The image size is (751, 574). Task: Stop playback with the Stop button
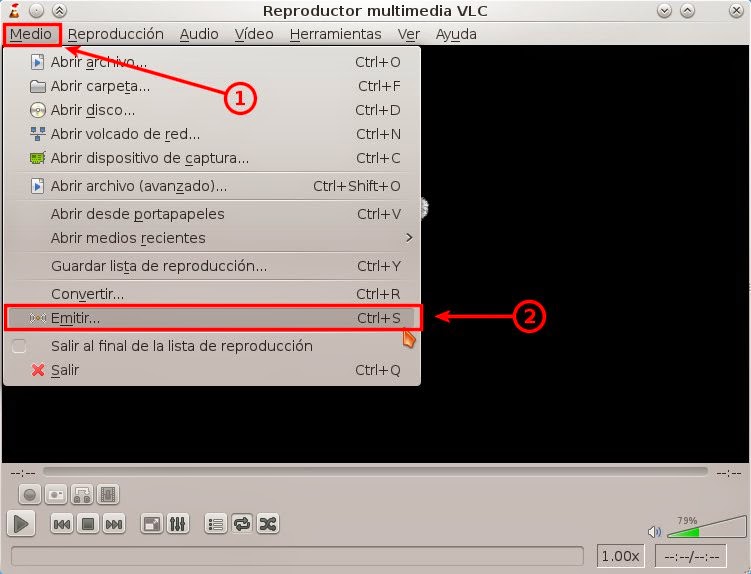click(88, 524)
